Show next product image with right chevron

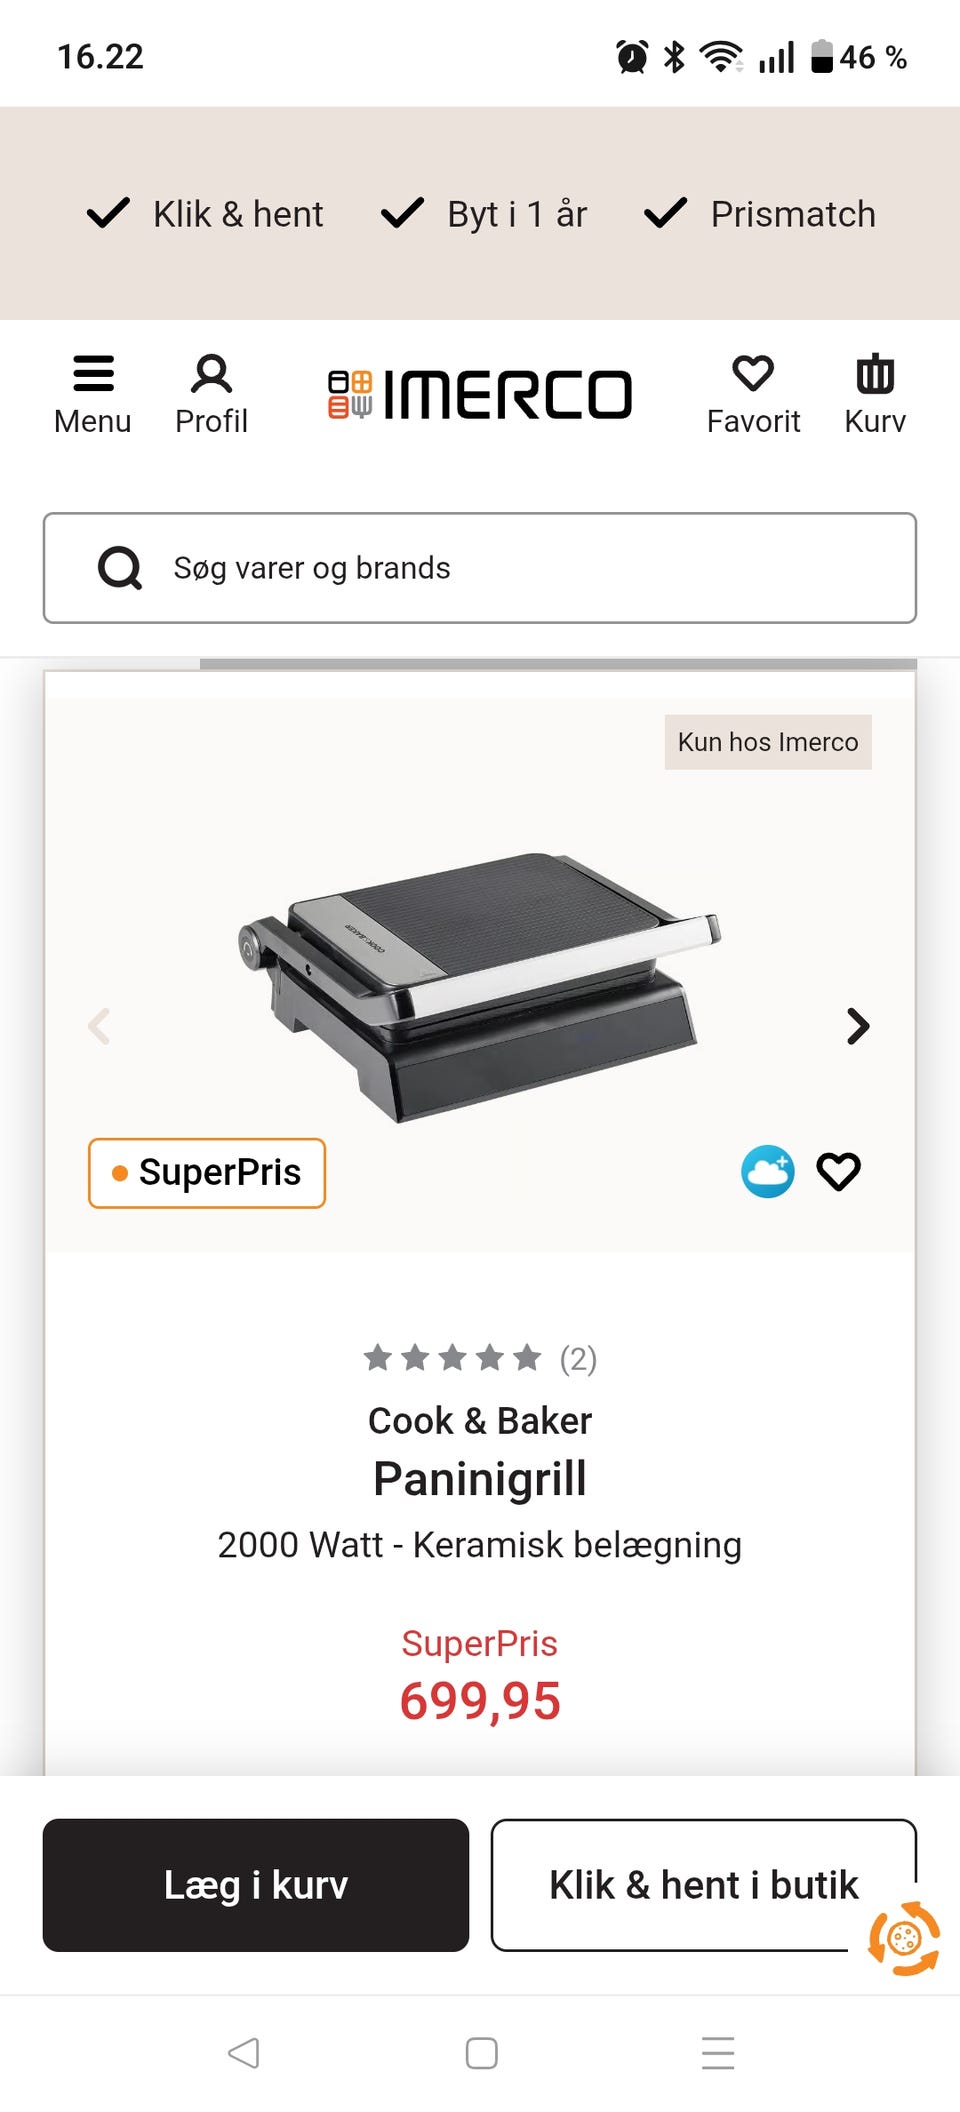(858, 1026)
